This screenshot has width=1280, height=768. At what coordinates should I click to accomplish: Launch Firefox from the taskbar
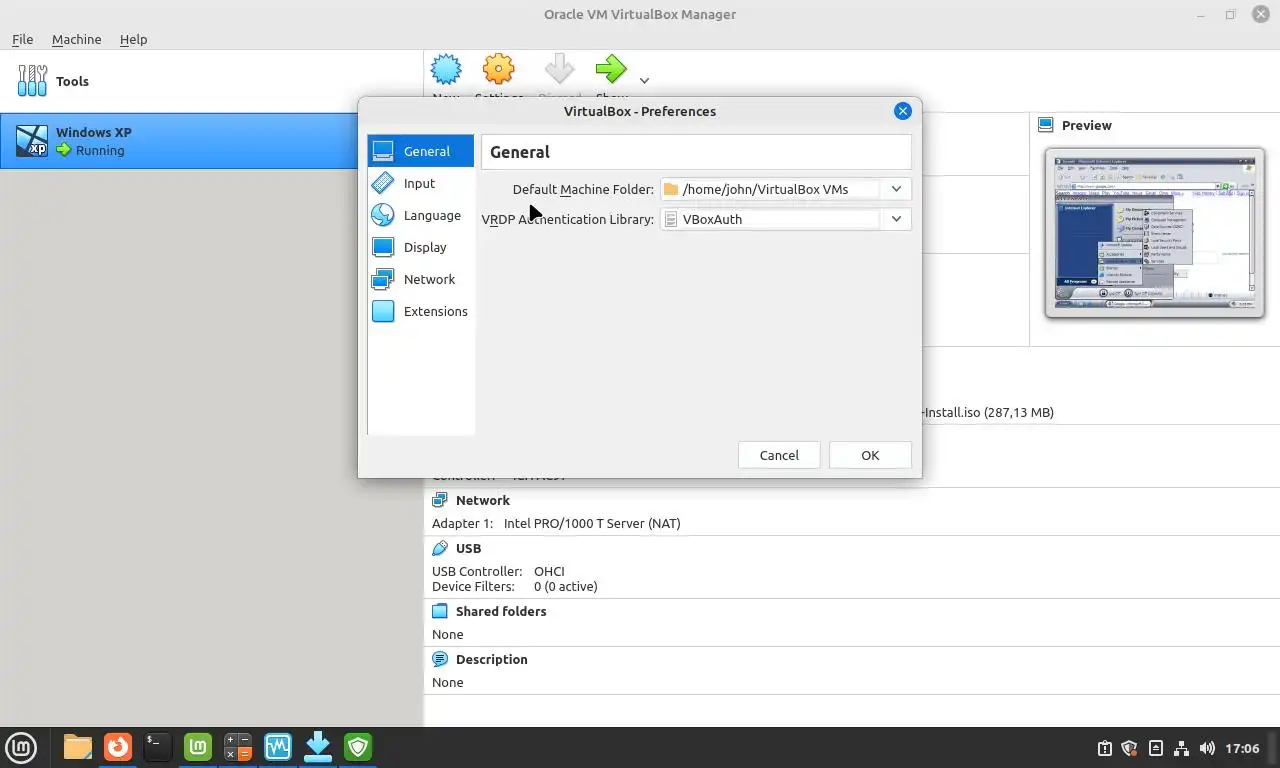pyautogui.click(x=118, y=747)
